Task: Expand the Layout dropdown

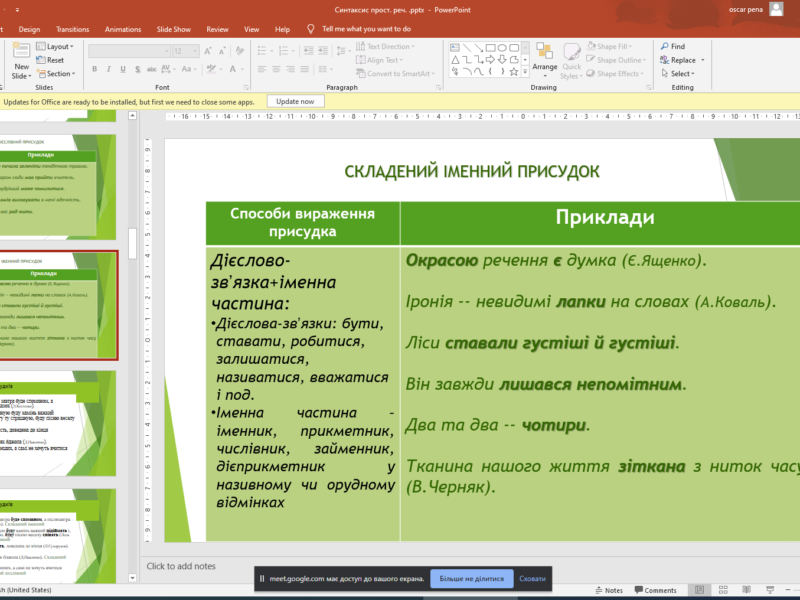Action: click(57, 46)
